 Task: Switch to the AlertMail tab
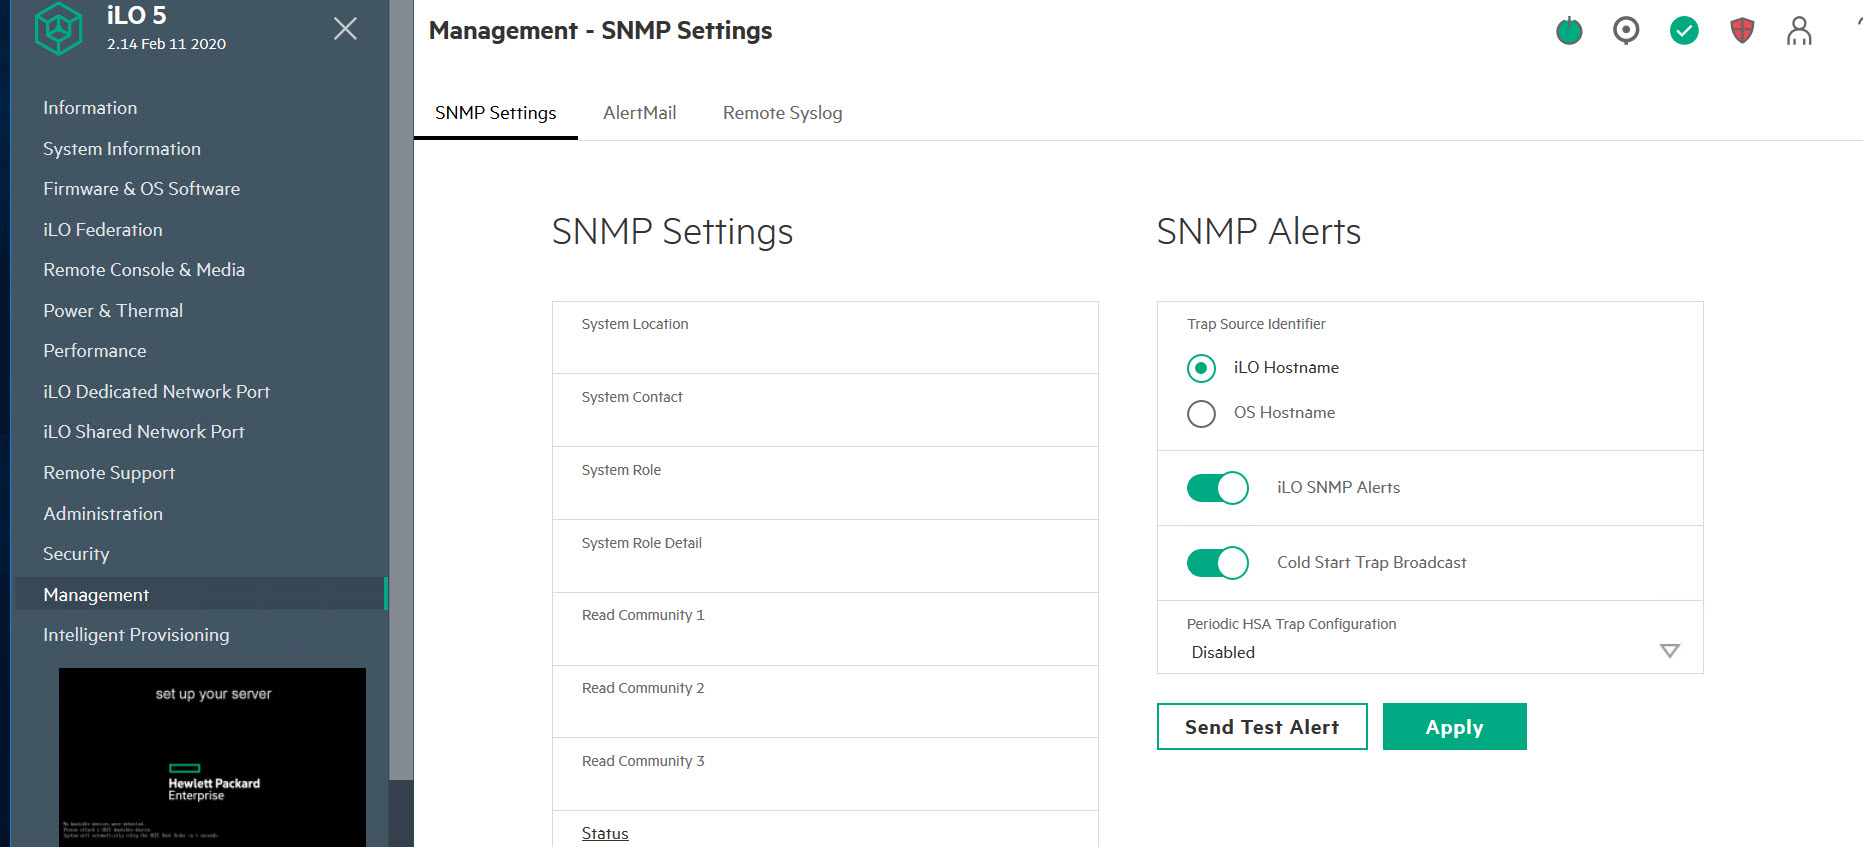tap(639, 113)
